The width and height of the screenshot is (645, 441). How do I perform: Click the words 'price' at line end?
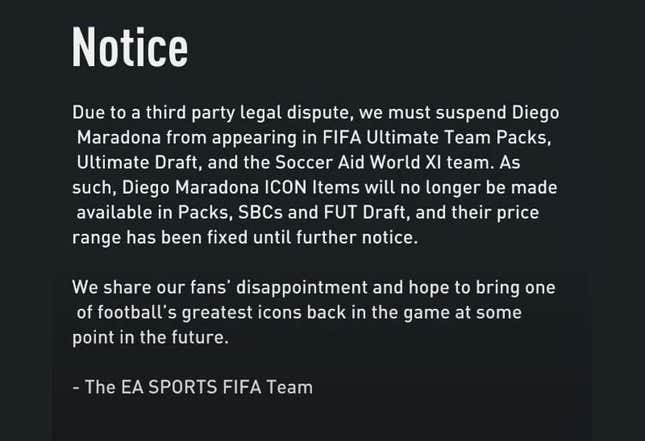[x=517, y=213]
